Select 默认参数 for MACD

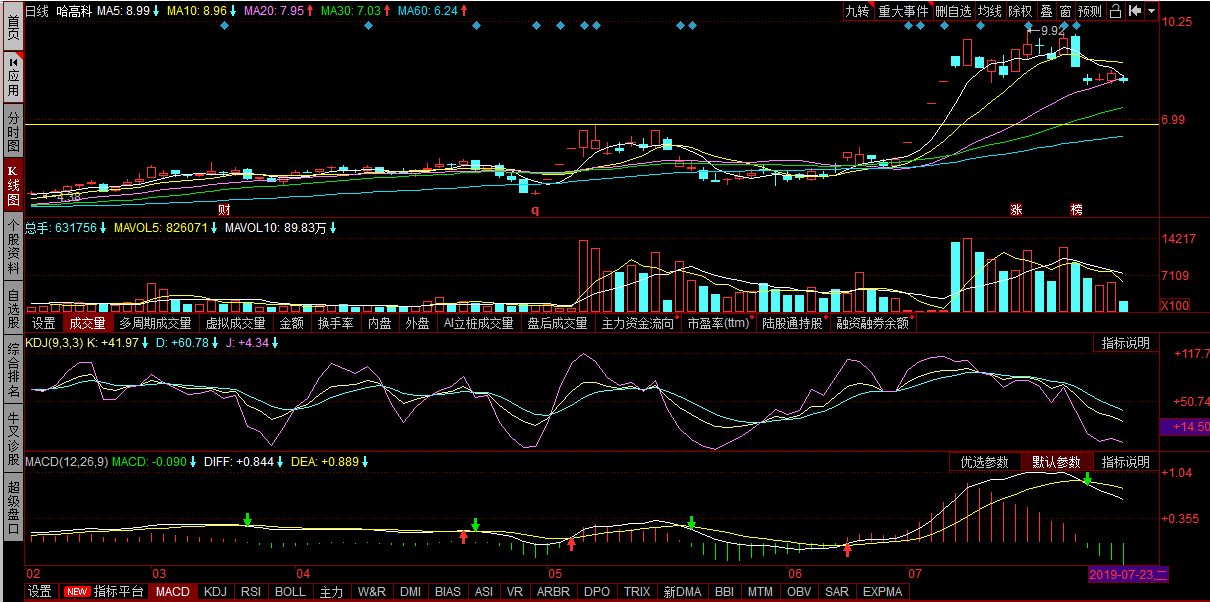tap(1057, 462)
